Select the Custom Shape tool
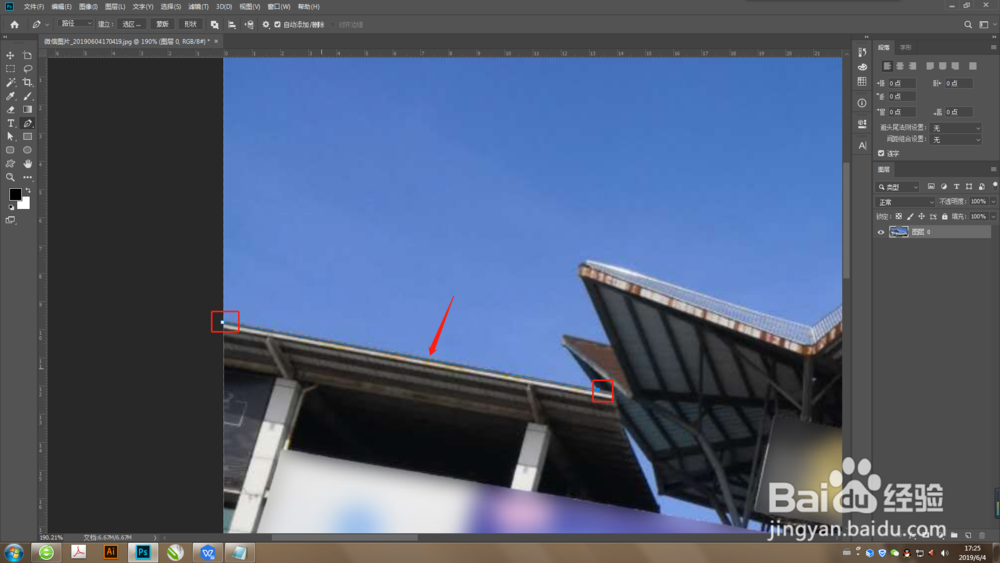Screen dimensions: 1000x563 point(10,164)
